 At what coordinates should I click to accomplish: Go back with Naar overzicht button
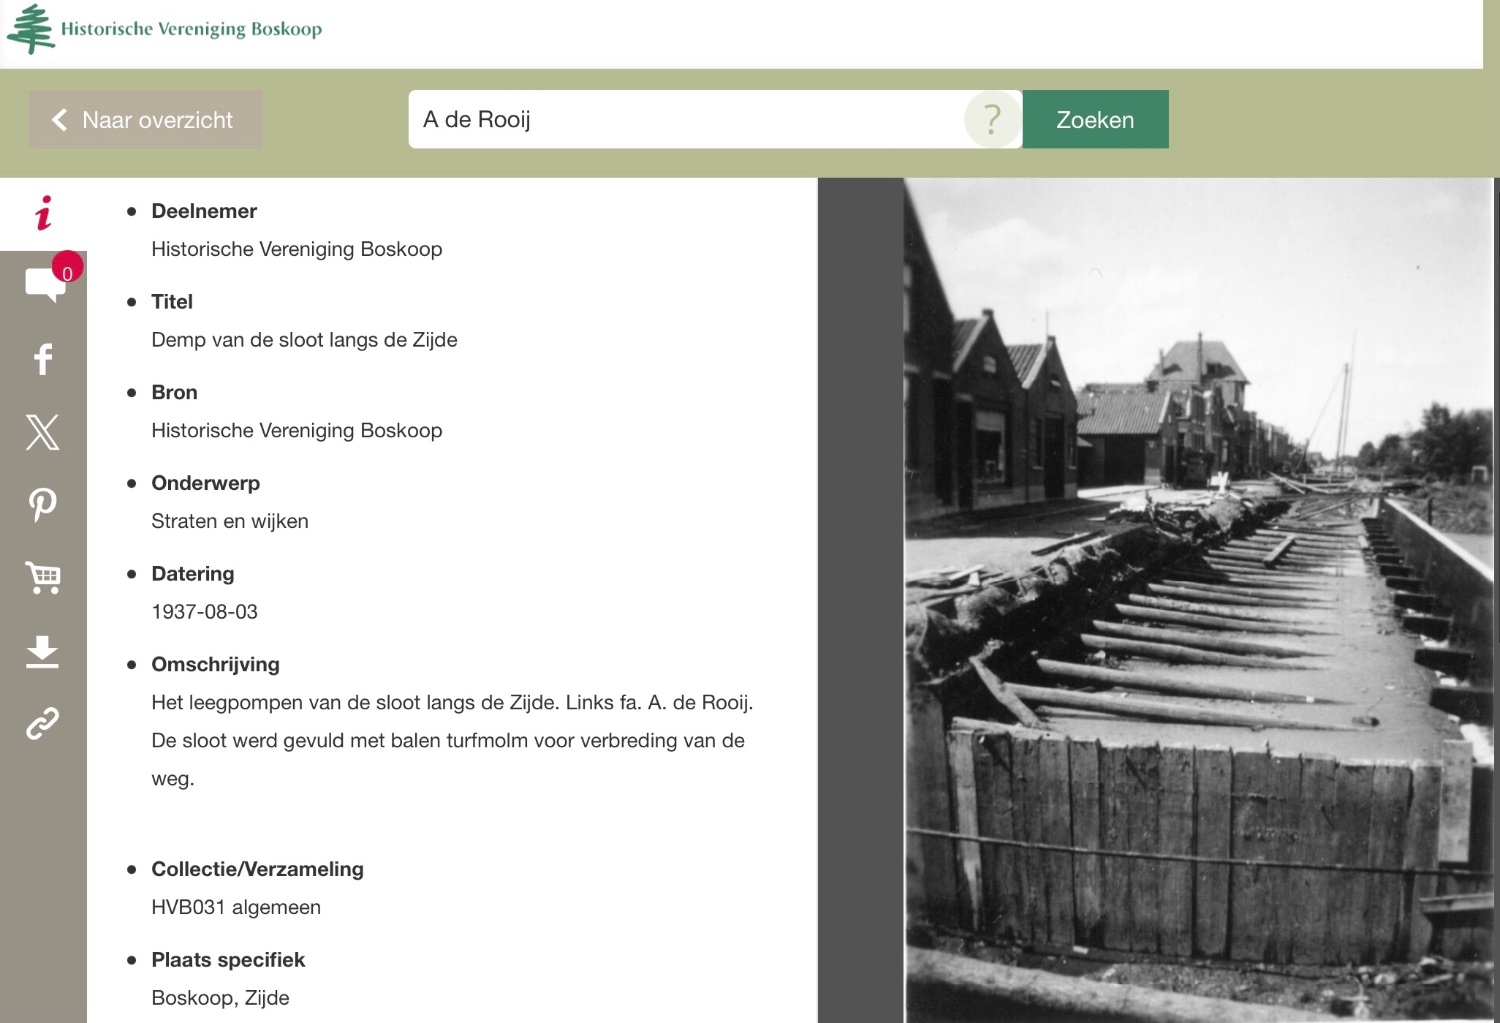point(145,120)
